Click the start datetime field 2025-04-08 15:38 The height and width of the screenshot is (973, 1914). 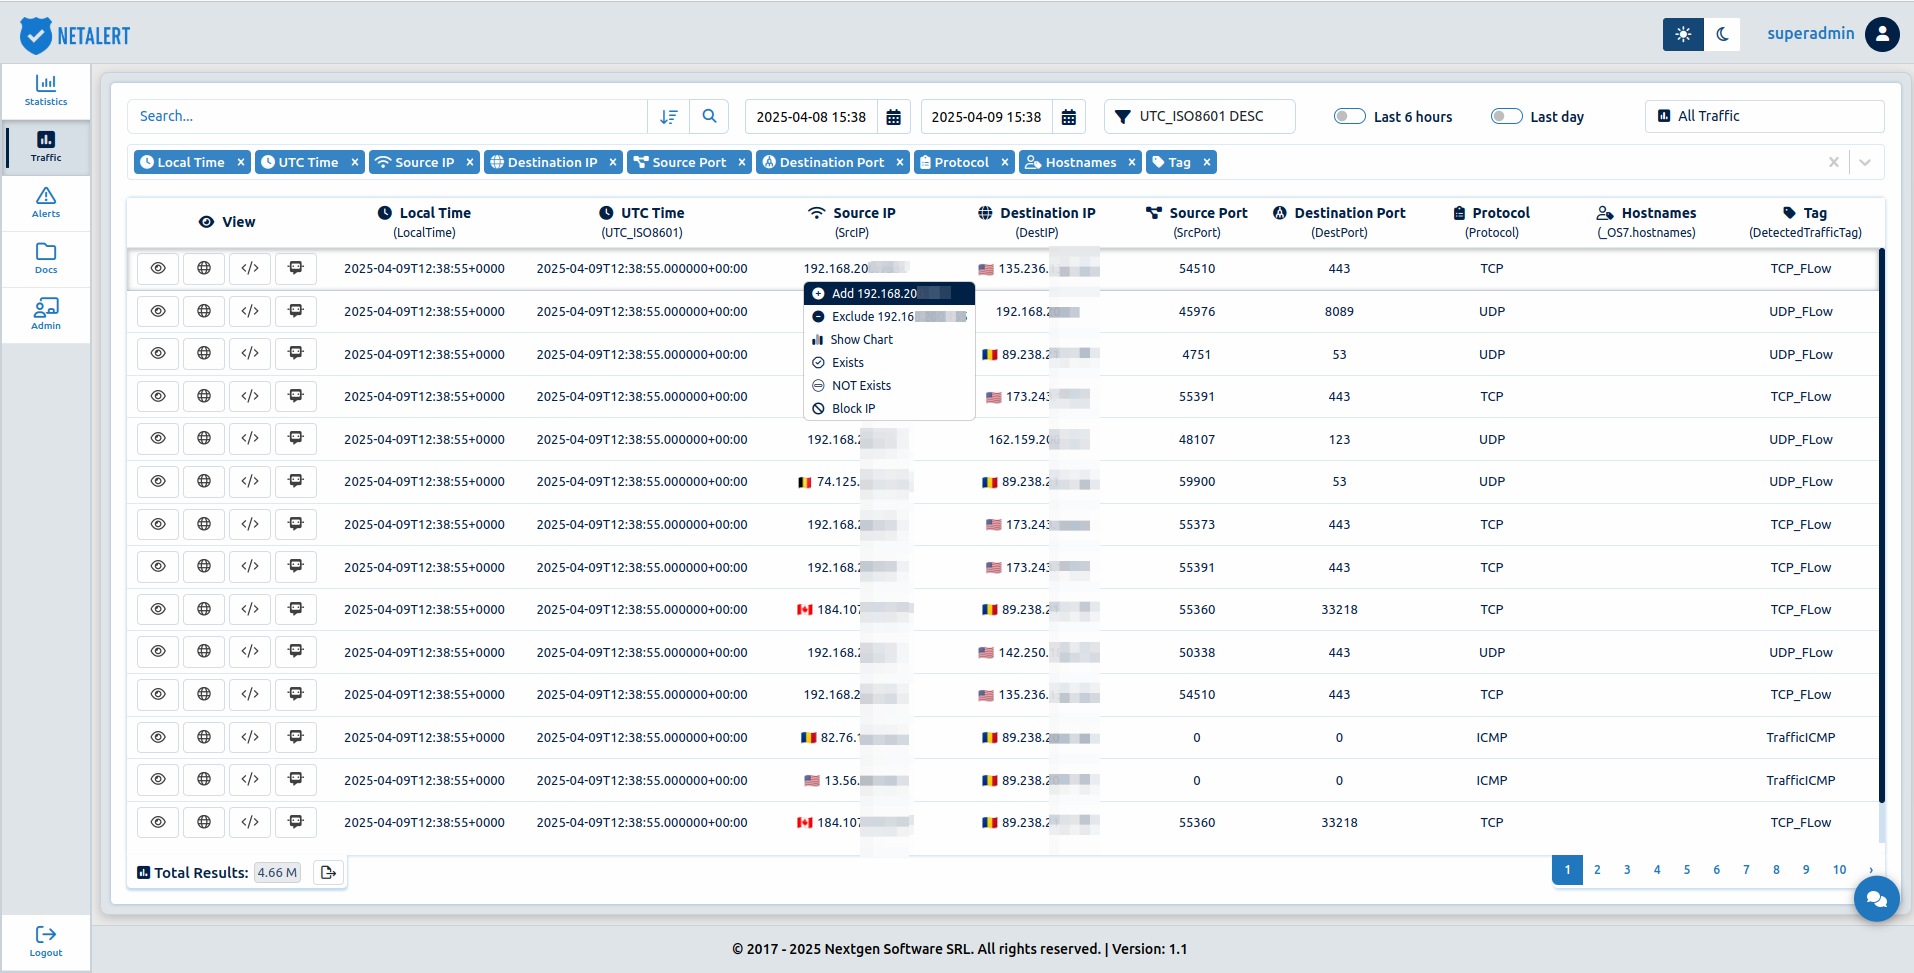(x=811, y=117)
